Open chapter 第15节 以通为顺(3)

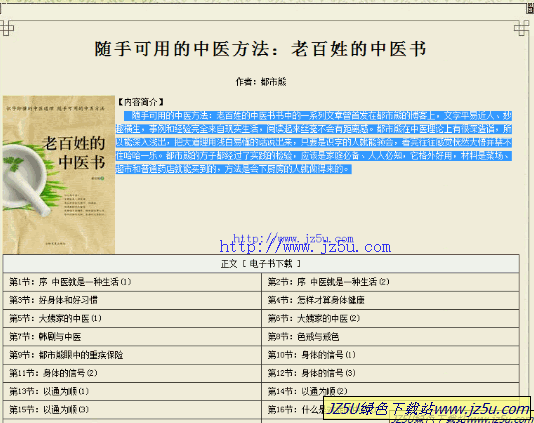[x=49, y=410]
